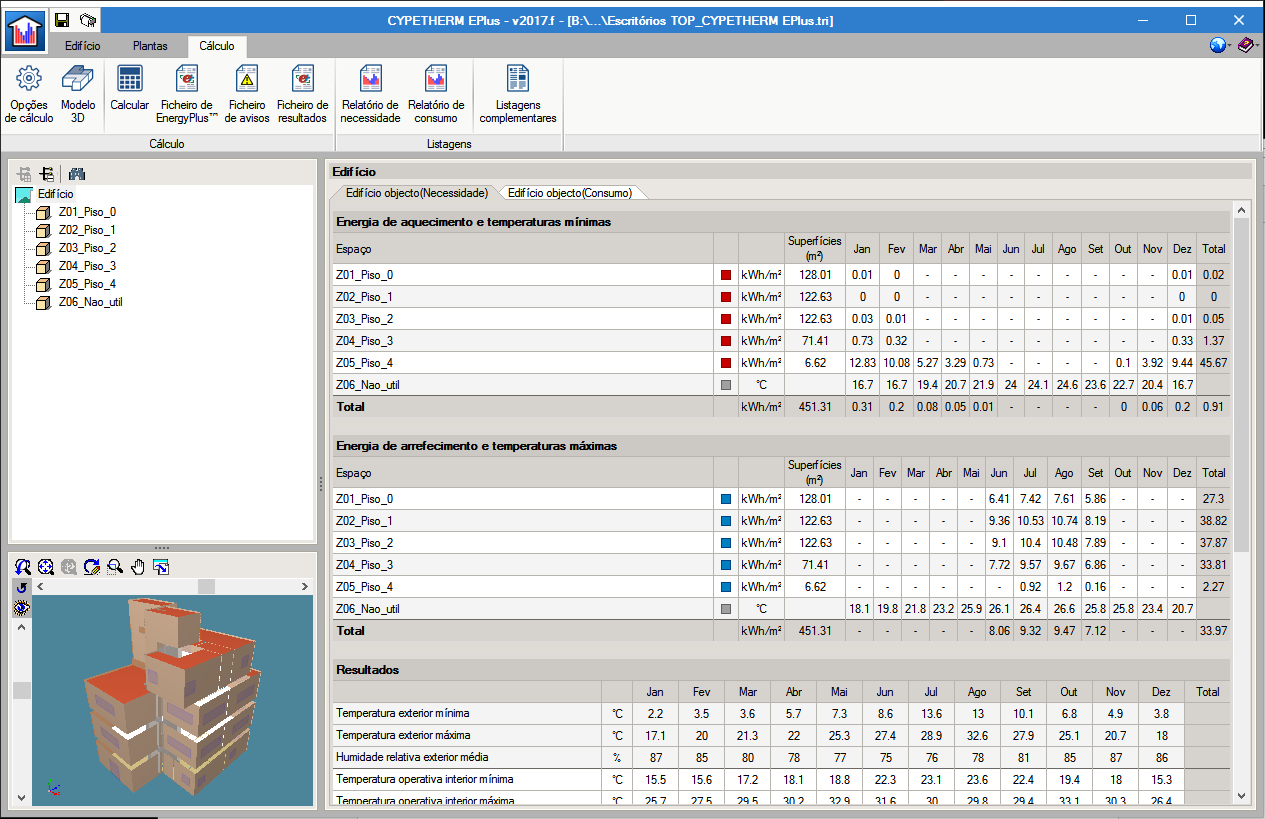The height and width of the screenshot is (819, 1265).
Task: Select Z01_Piso_0 in the tree
Action: coord(87,212)
